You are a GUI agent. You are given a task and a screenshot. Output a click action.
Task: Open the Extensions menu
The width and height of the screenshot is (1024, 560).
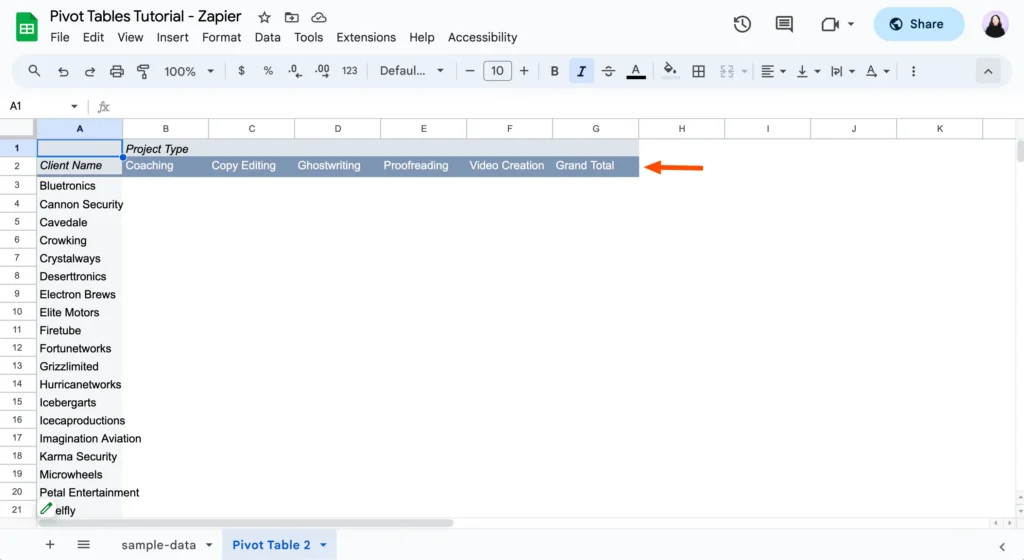(366, 37)
